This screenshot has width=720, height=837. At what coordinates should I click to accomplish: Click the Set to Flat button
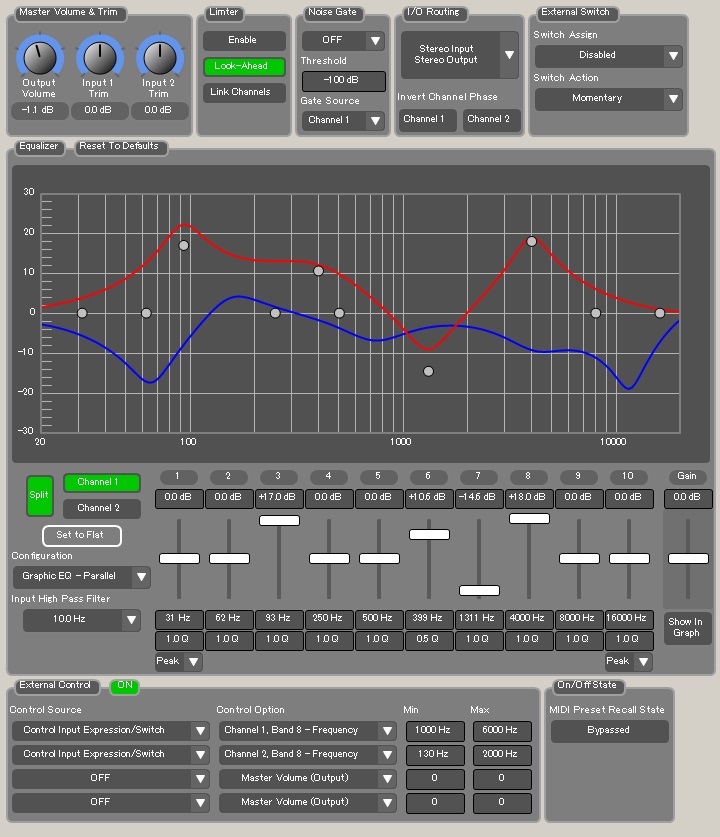pyautogui.click(x=82, y=536)
